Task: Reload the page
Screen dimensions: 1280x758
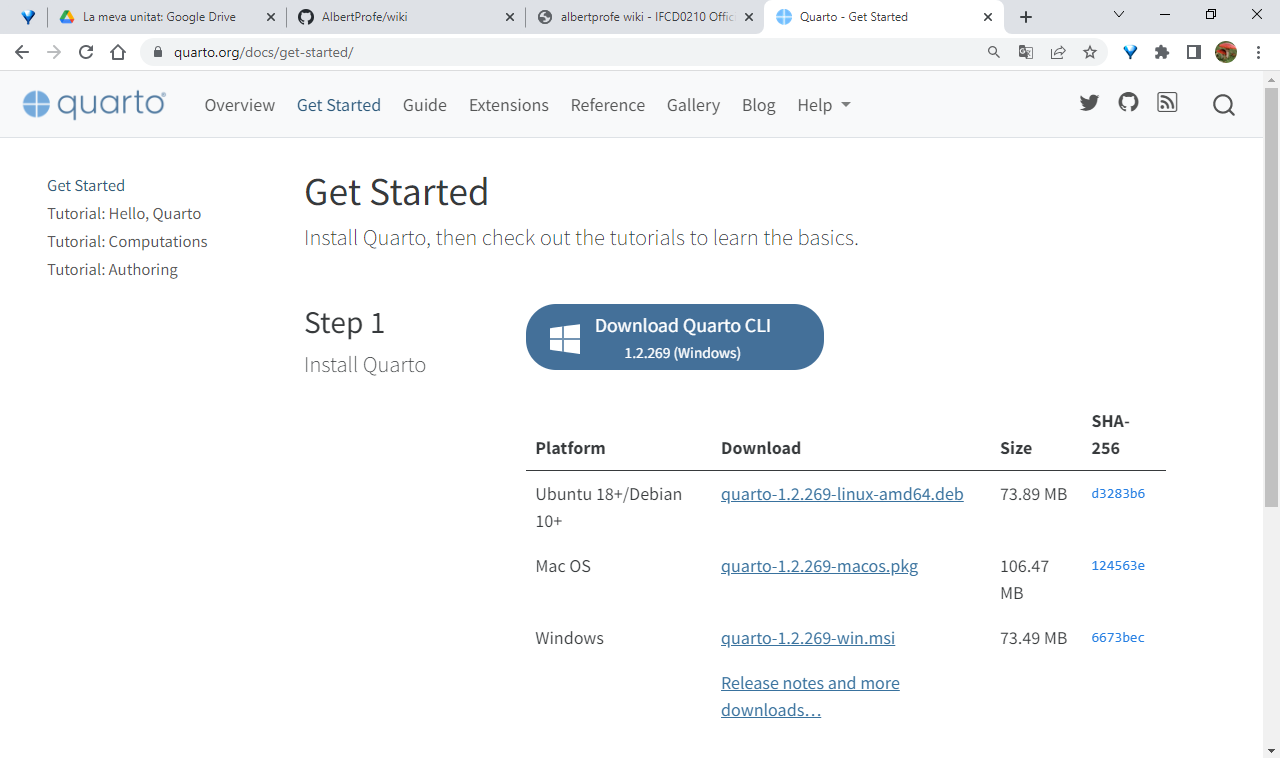Action: pyautogui.click(x=86, y=52)
